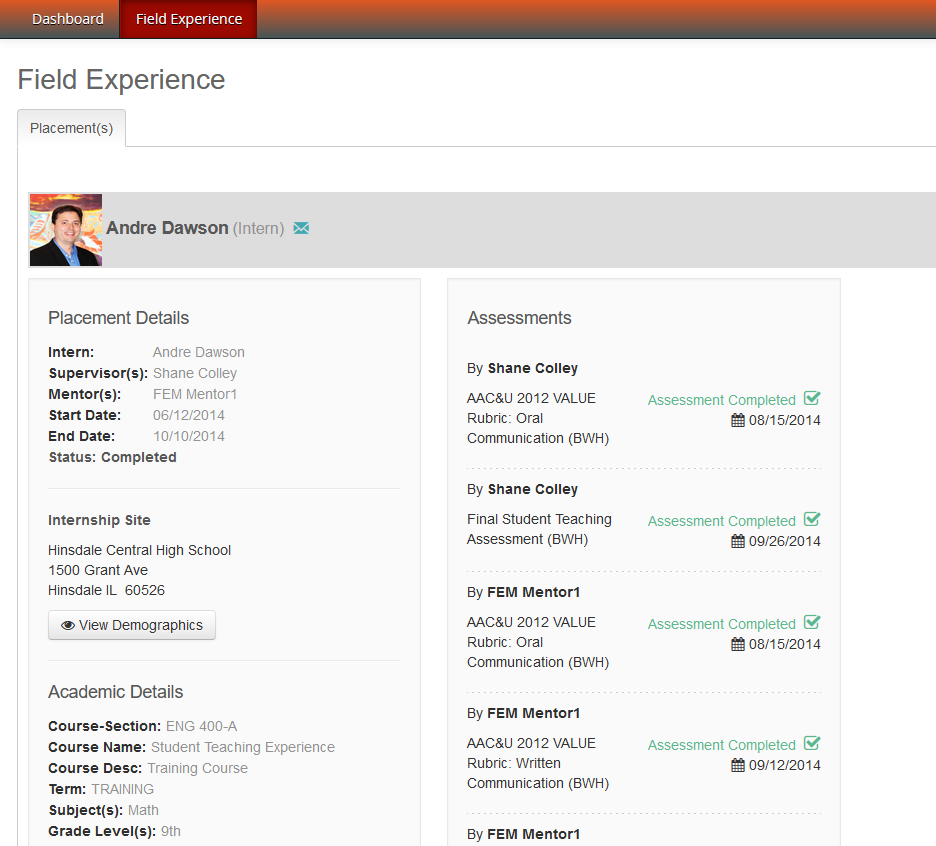Select the Field Experience navigation tab
This screenshot has width=936, height=846.
189,19
